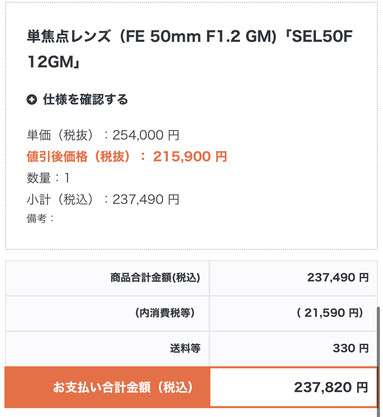Image resolution: width=383 pixels, height=417 pixels.
Task: Click the 21,590 円 consumption tax value
Action: 330,313
